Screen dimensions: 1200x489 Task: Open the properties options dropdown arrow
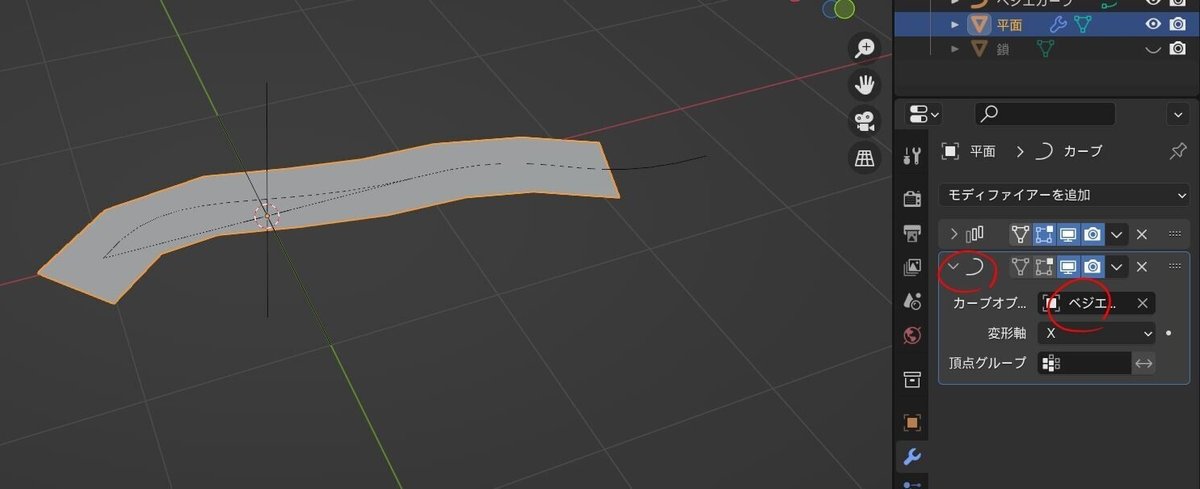(1177, 113)
